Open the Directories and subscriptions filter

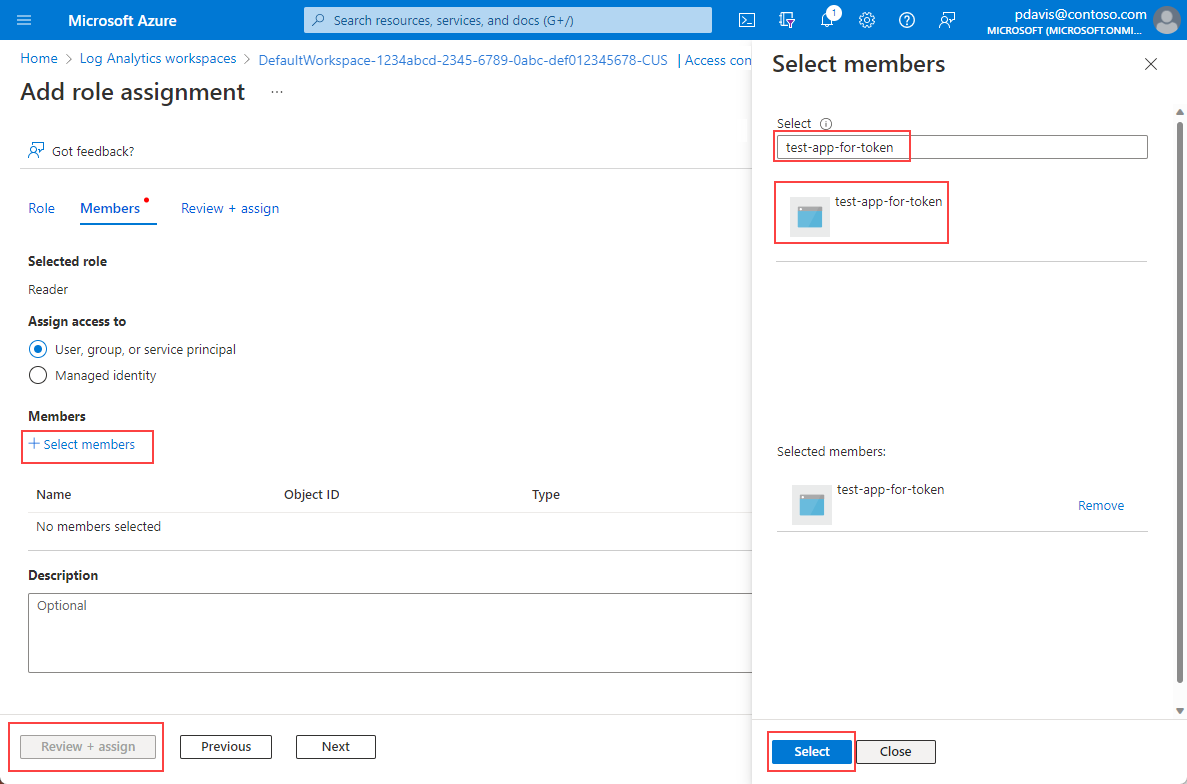coord(786,19)
